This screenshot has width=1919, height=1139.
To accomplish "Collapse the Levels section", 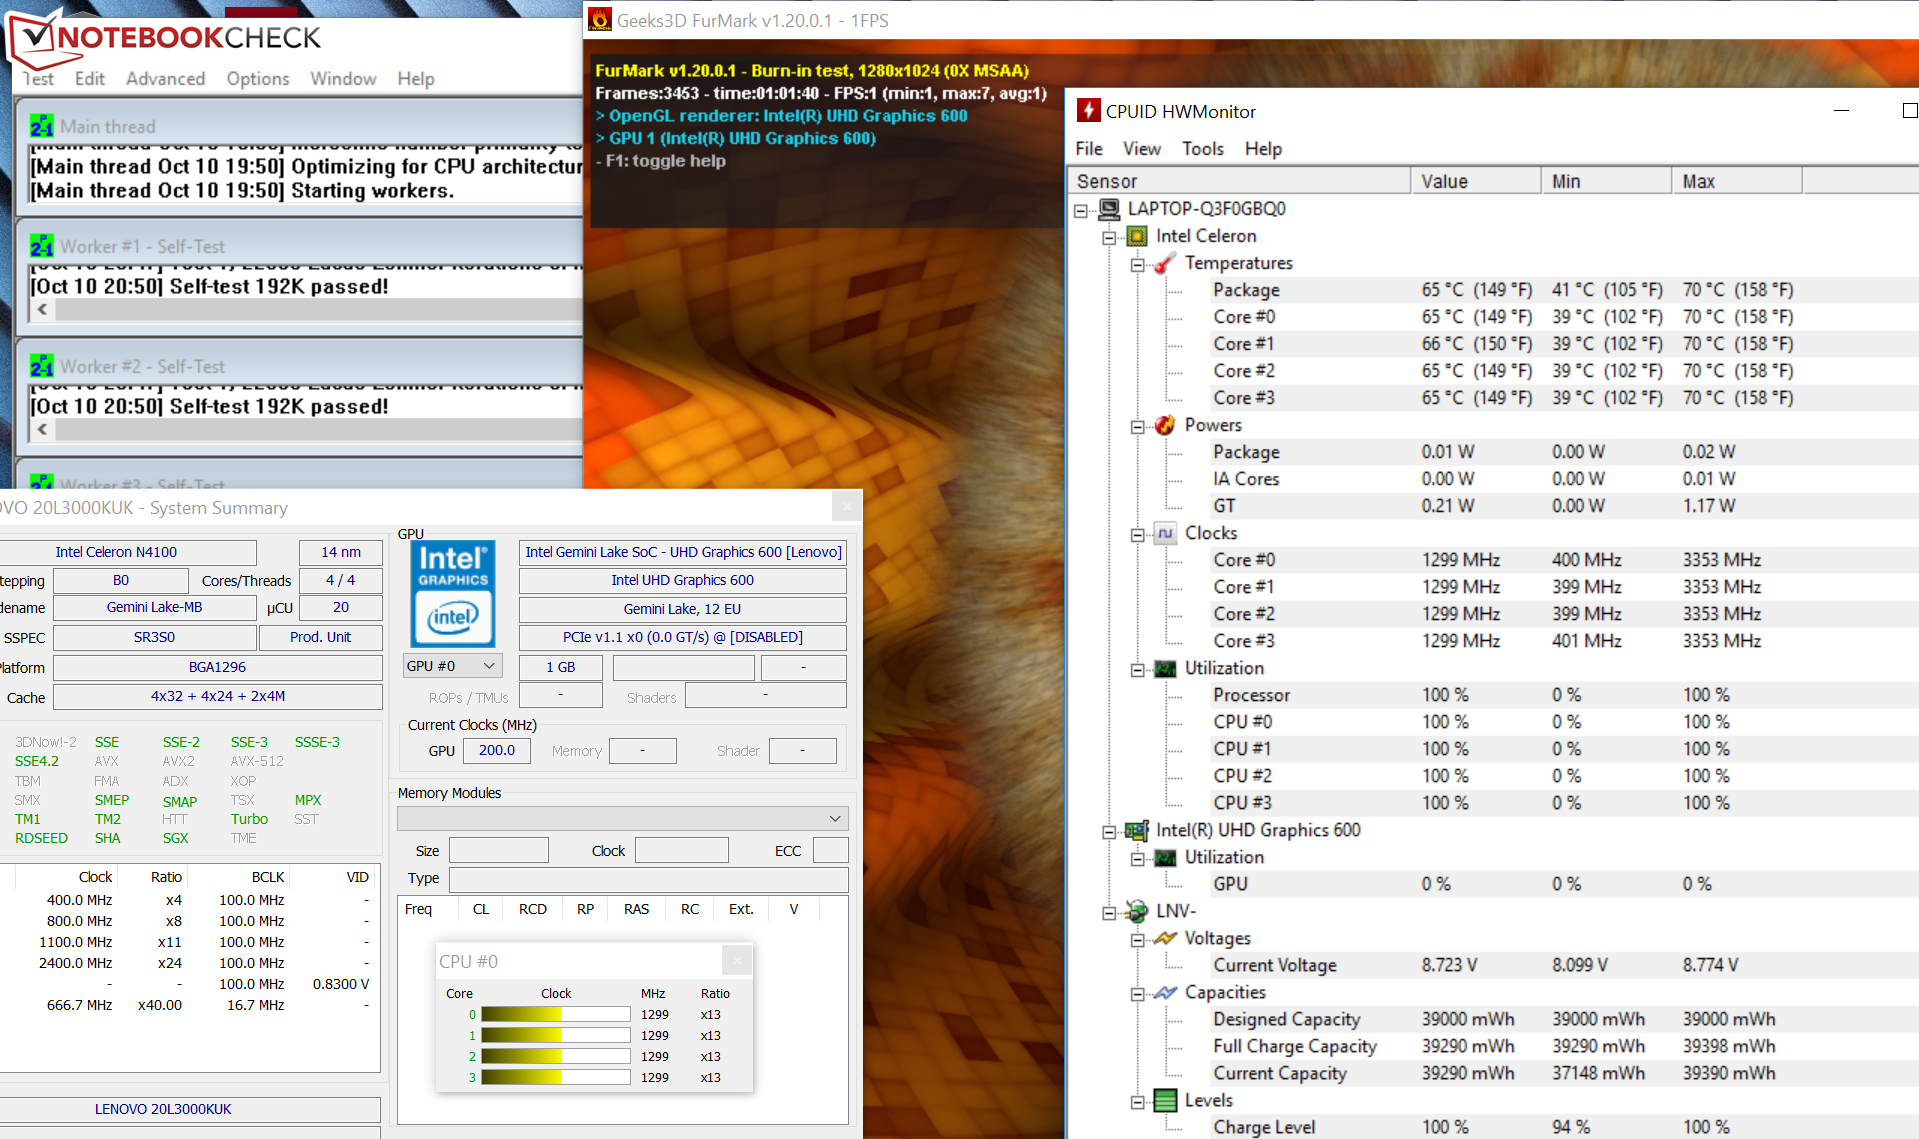I will 1137,1102.
